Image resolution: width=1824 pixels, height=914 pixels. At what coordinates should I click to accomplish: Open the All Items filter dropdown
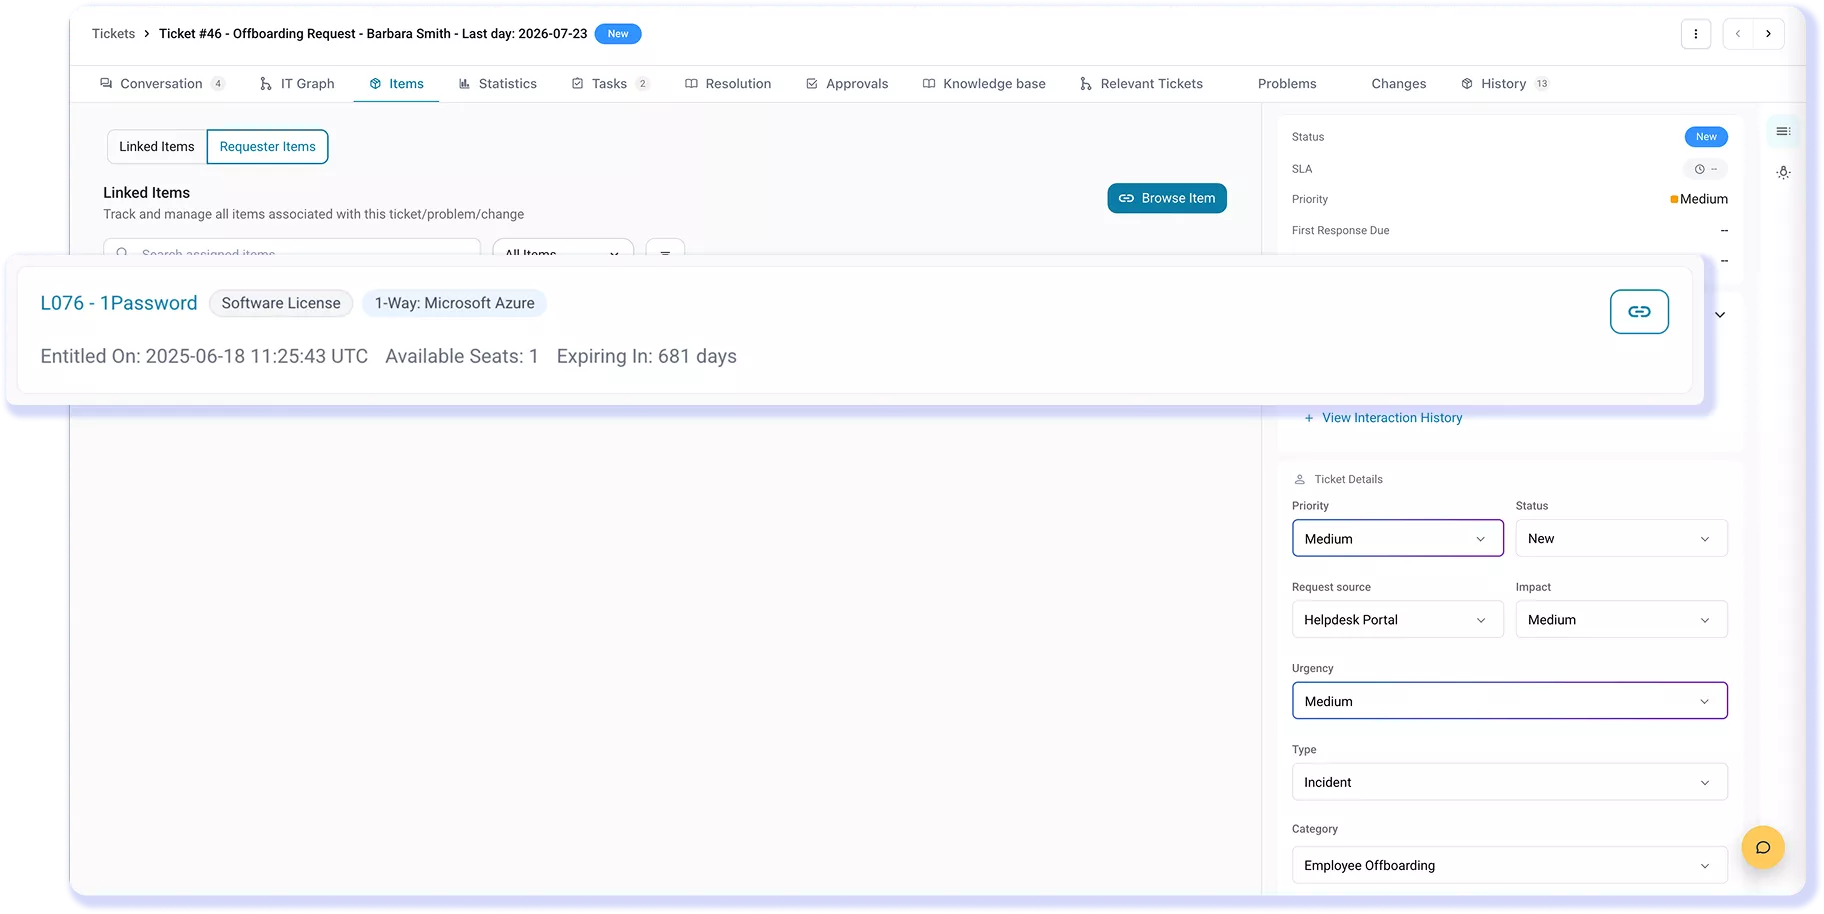tap(563, 247)
